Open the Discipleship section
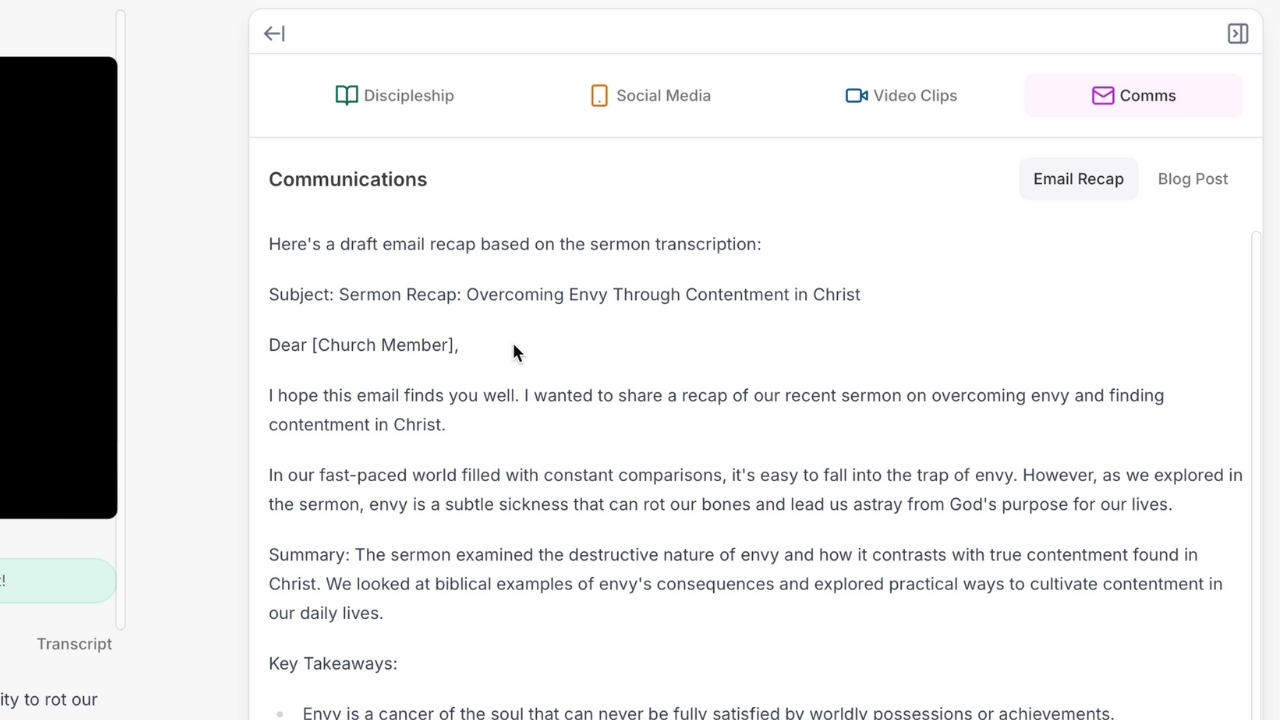This screenshot has height=720, width=1280. point(395,95)
